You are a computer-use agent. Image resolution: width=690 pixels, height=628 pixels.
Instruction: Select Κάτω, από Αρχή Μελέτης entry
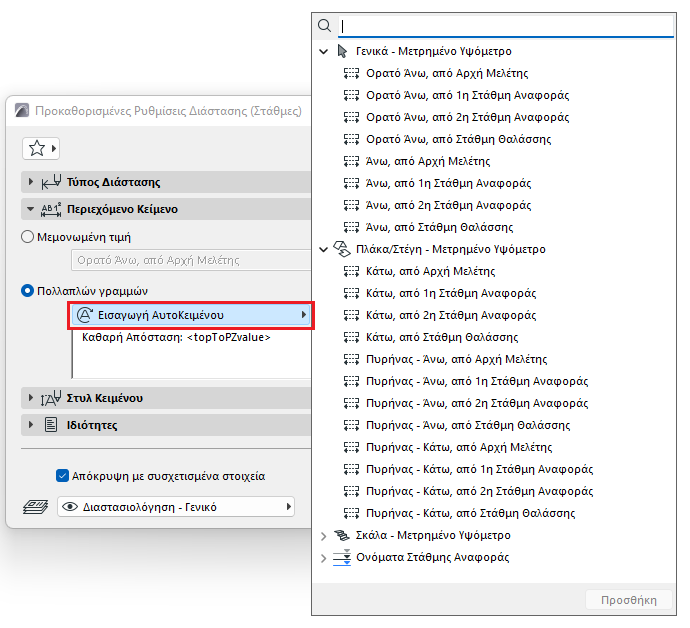click(431, 271)
